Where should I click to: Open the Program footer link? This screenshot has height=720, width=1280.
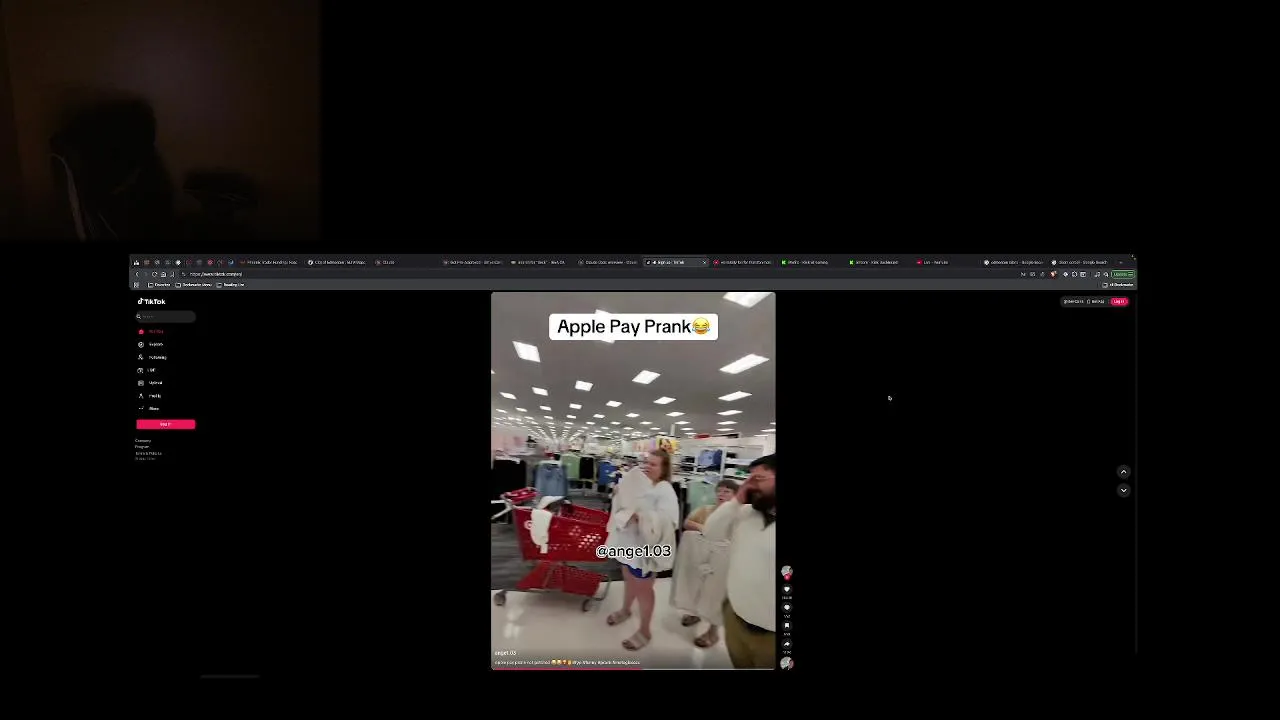pyautogui.click(x=141, y=447)
